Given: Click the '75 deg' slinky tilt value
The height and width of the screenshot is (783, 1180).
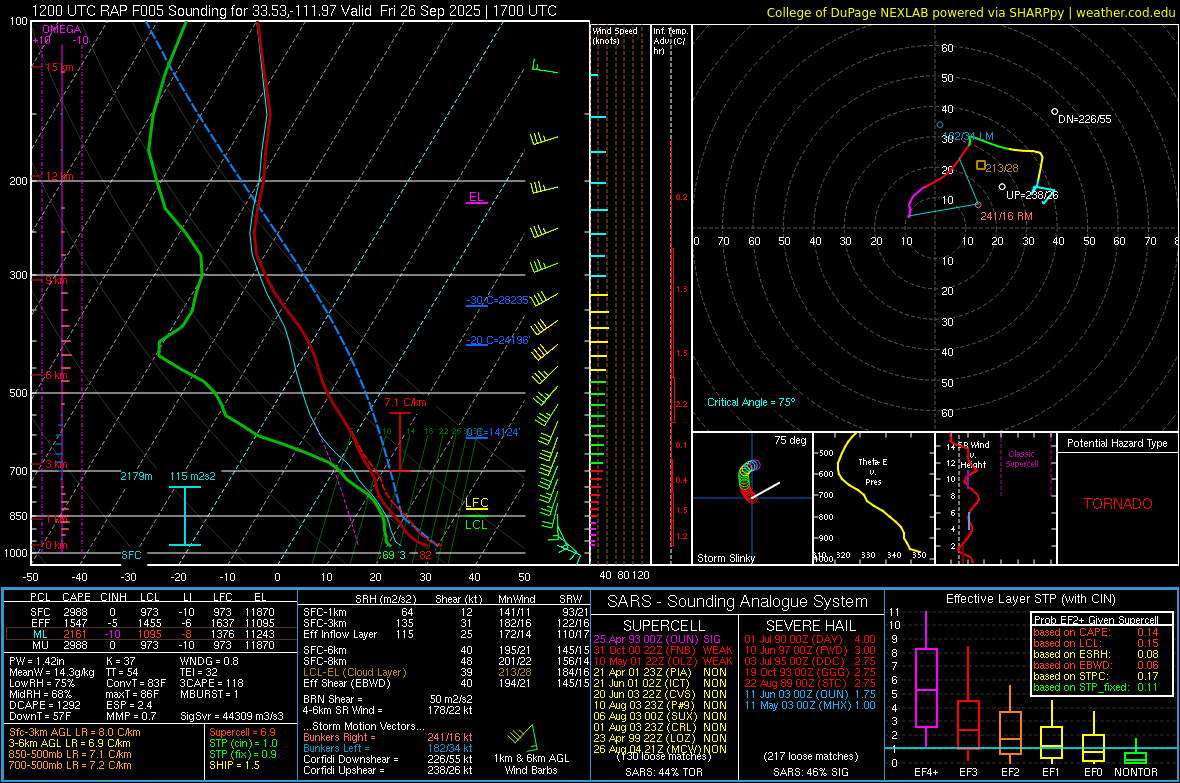Looking at the screenshot, I should tap(790, 440).
